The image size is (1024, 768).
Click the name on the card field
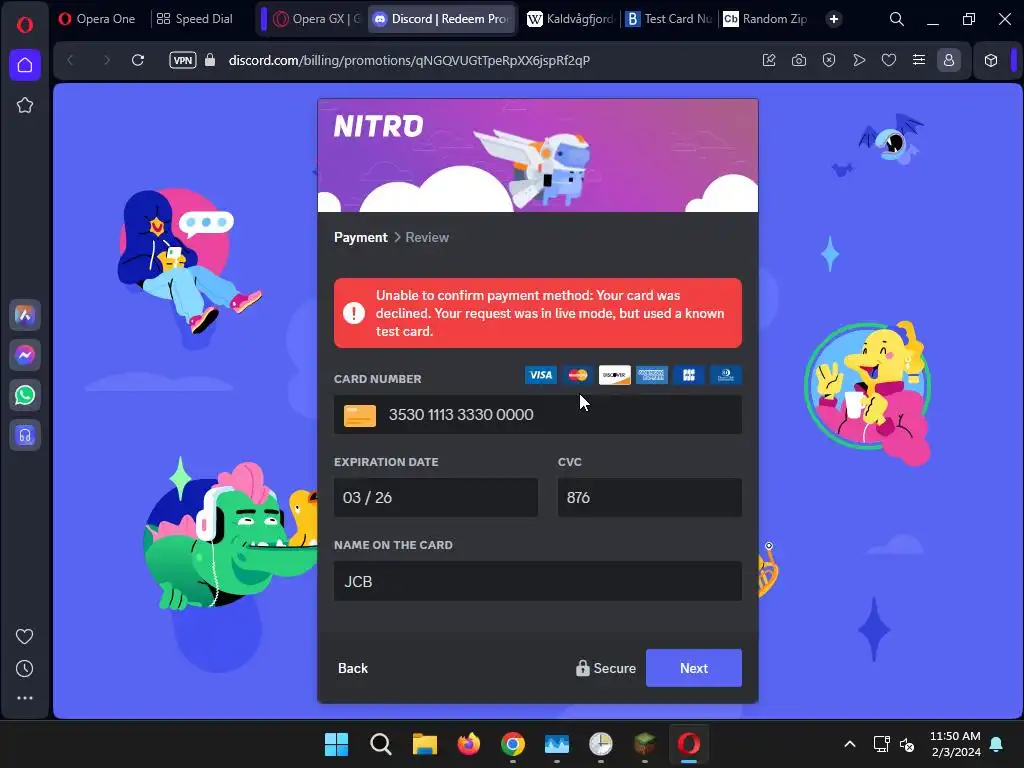[537, 581]
